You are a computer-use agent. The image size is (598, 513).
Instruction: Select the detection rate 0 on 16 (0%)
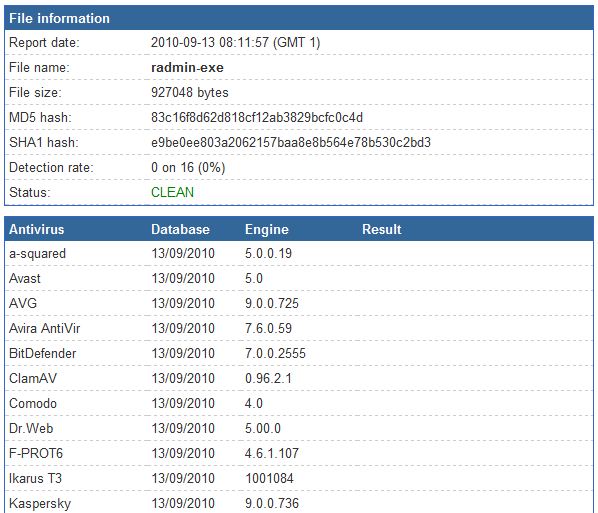[188, 167]
